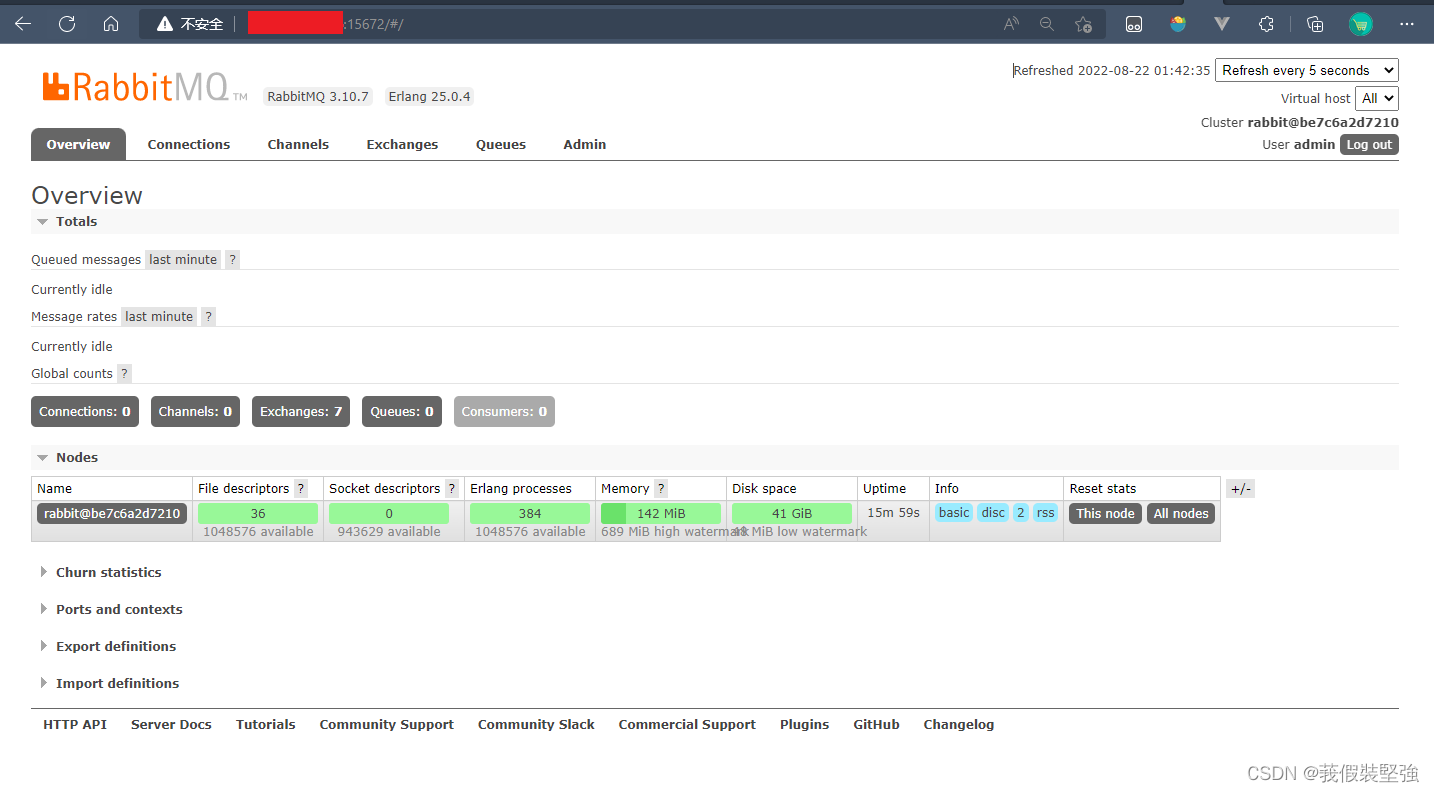Open the Community Support link
Image resolution: width=1434 pixels, height=792 pixels.
pyautogui.click(x=386, y=724)
